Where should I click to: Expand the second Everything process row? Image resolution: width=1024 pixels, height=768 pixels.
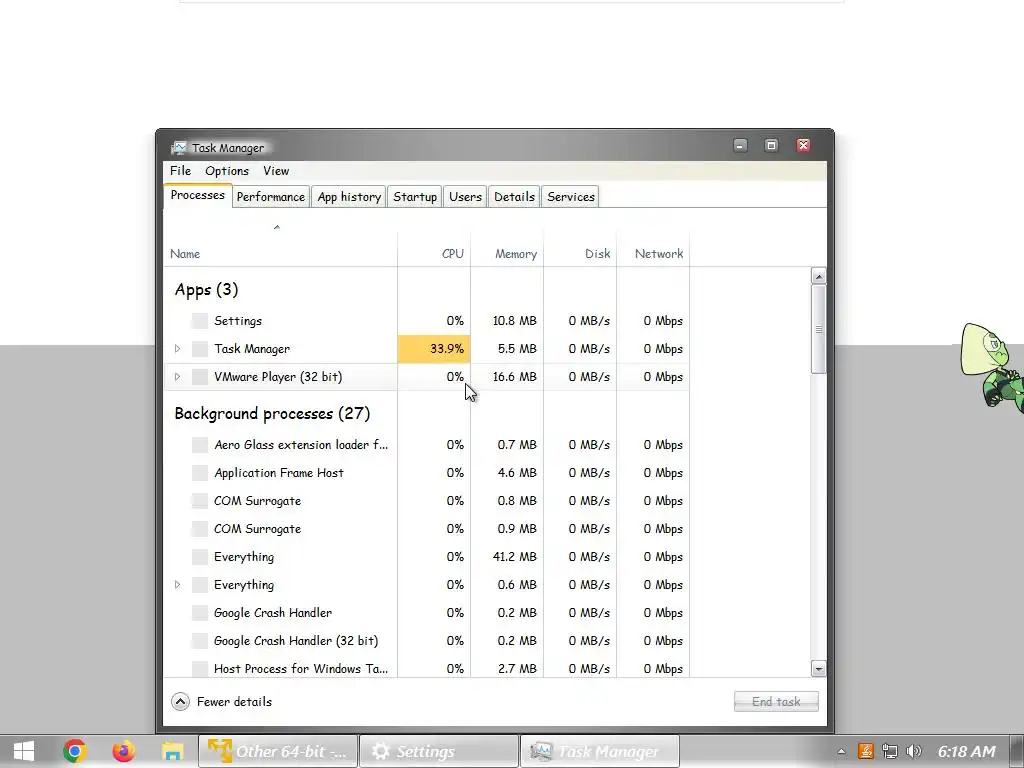pos(177,584)
